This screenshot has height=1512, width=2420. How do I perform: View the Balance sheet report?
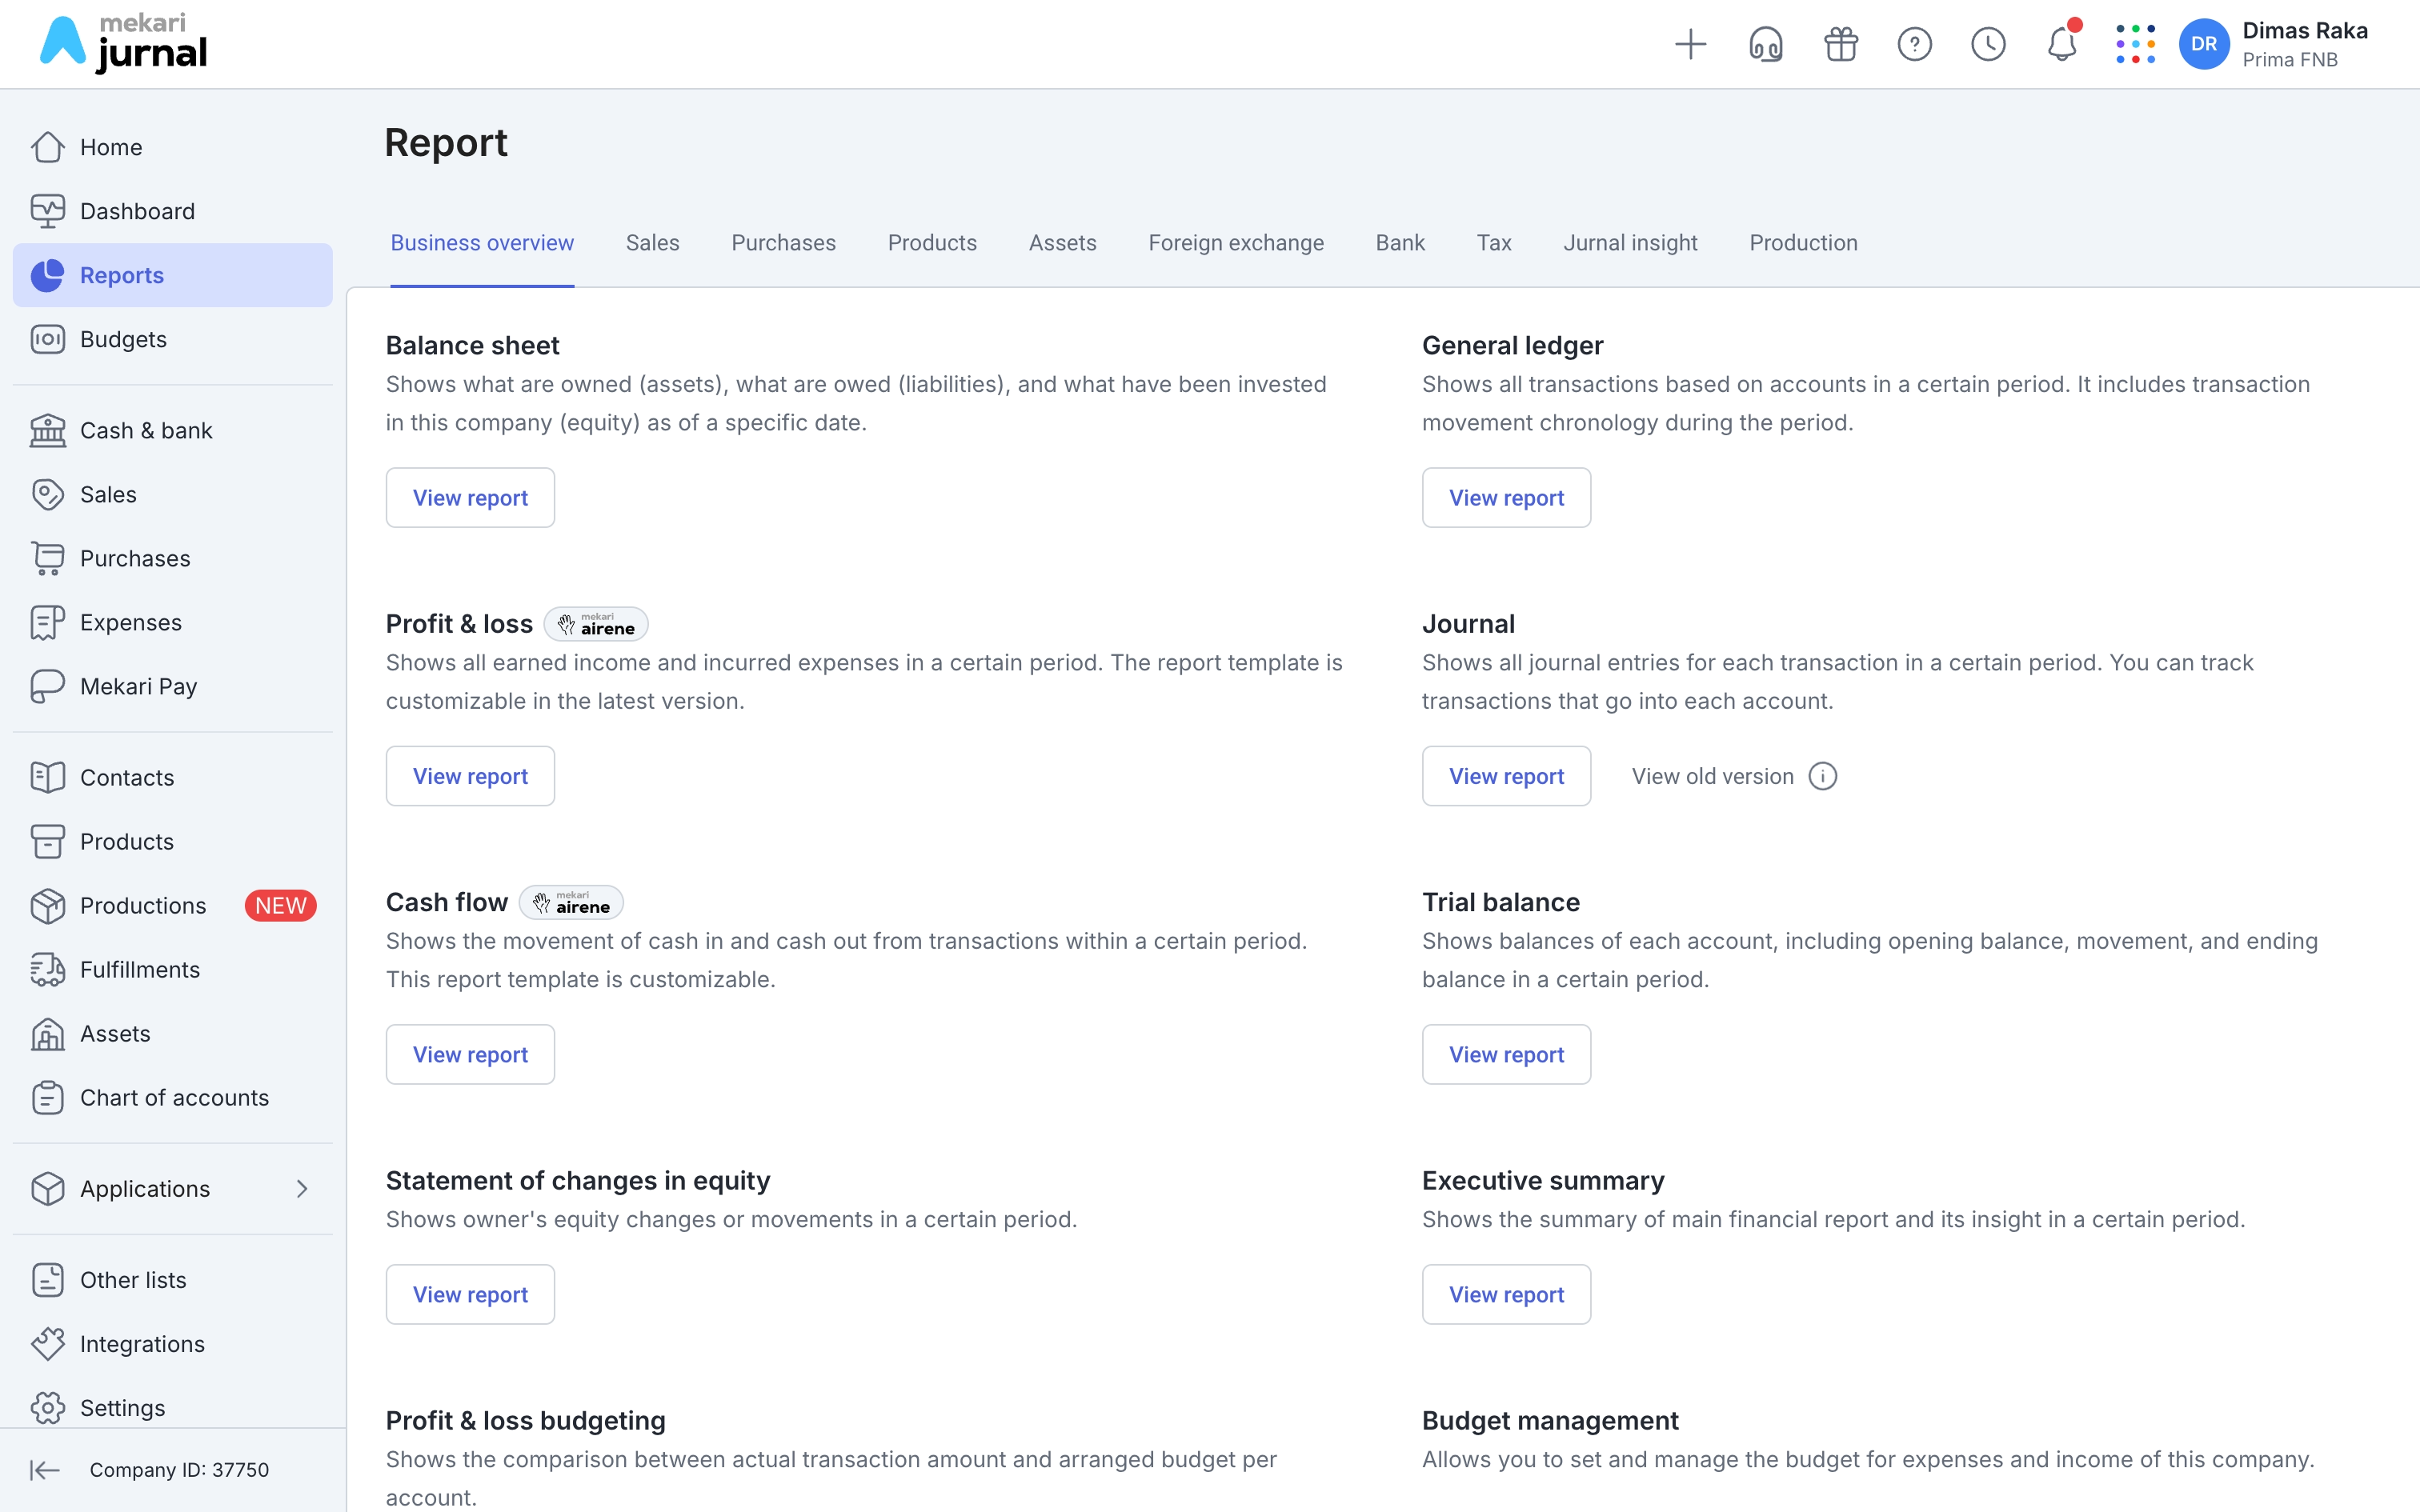pyautogui.click(x=470, y=497)
